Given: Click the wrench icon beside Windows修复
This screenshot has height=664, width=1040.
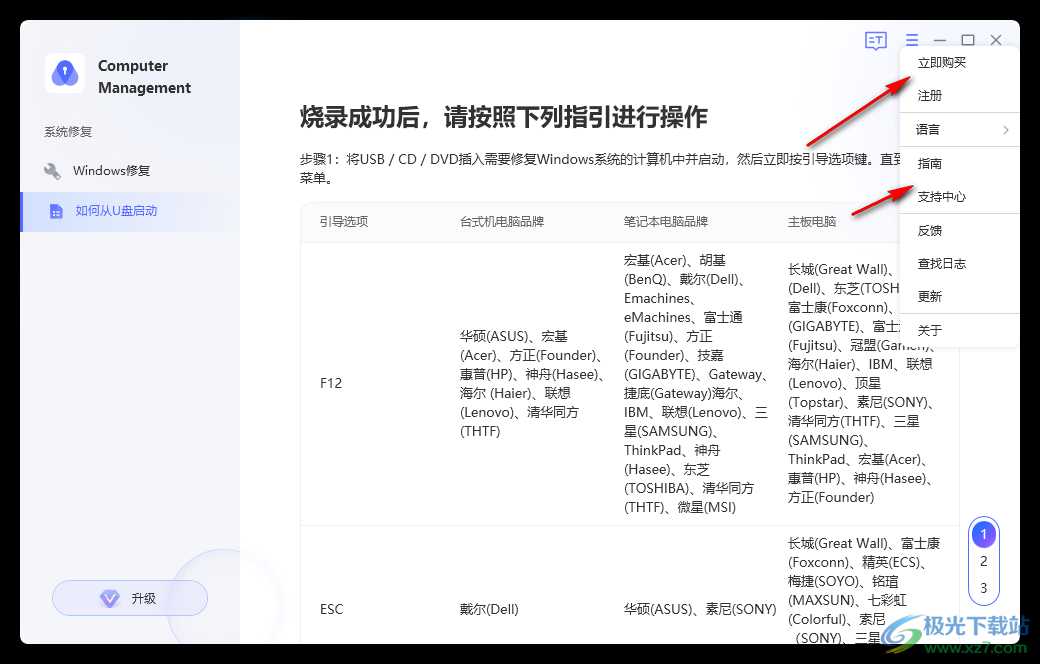Looking at the screenshot, I should point(52,171).
